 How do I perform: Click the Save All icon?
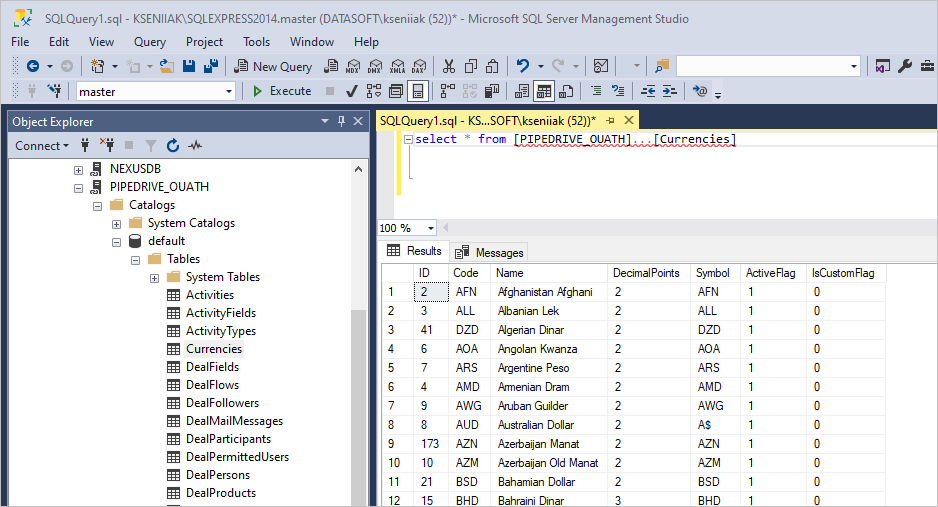point(211,66)
